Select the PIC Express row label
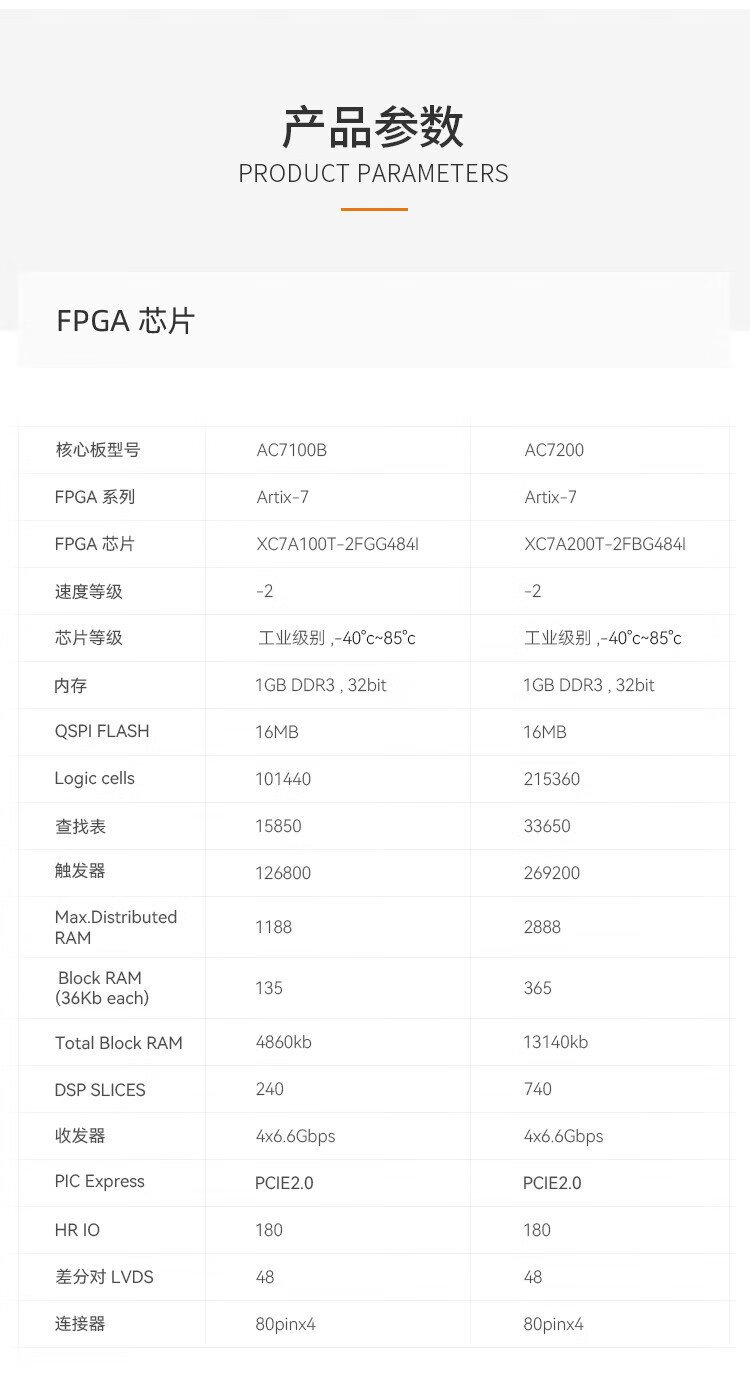This screenshot has height=1375, width=750. pyautogui.click(x=100, y=1181)
